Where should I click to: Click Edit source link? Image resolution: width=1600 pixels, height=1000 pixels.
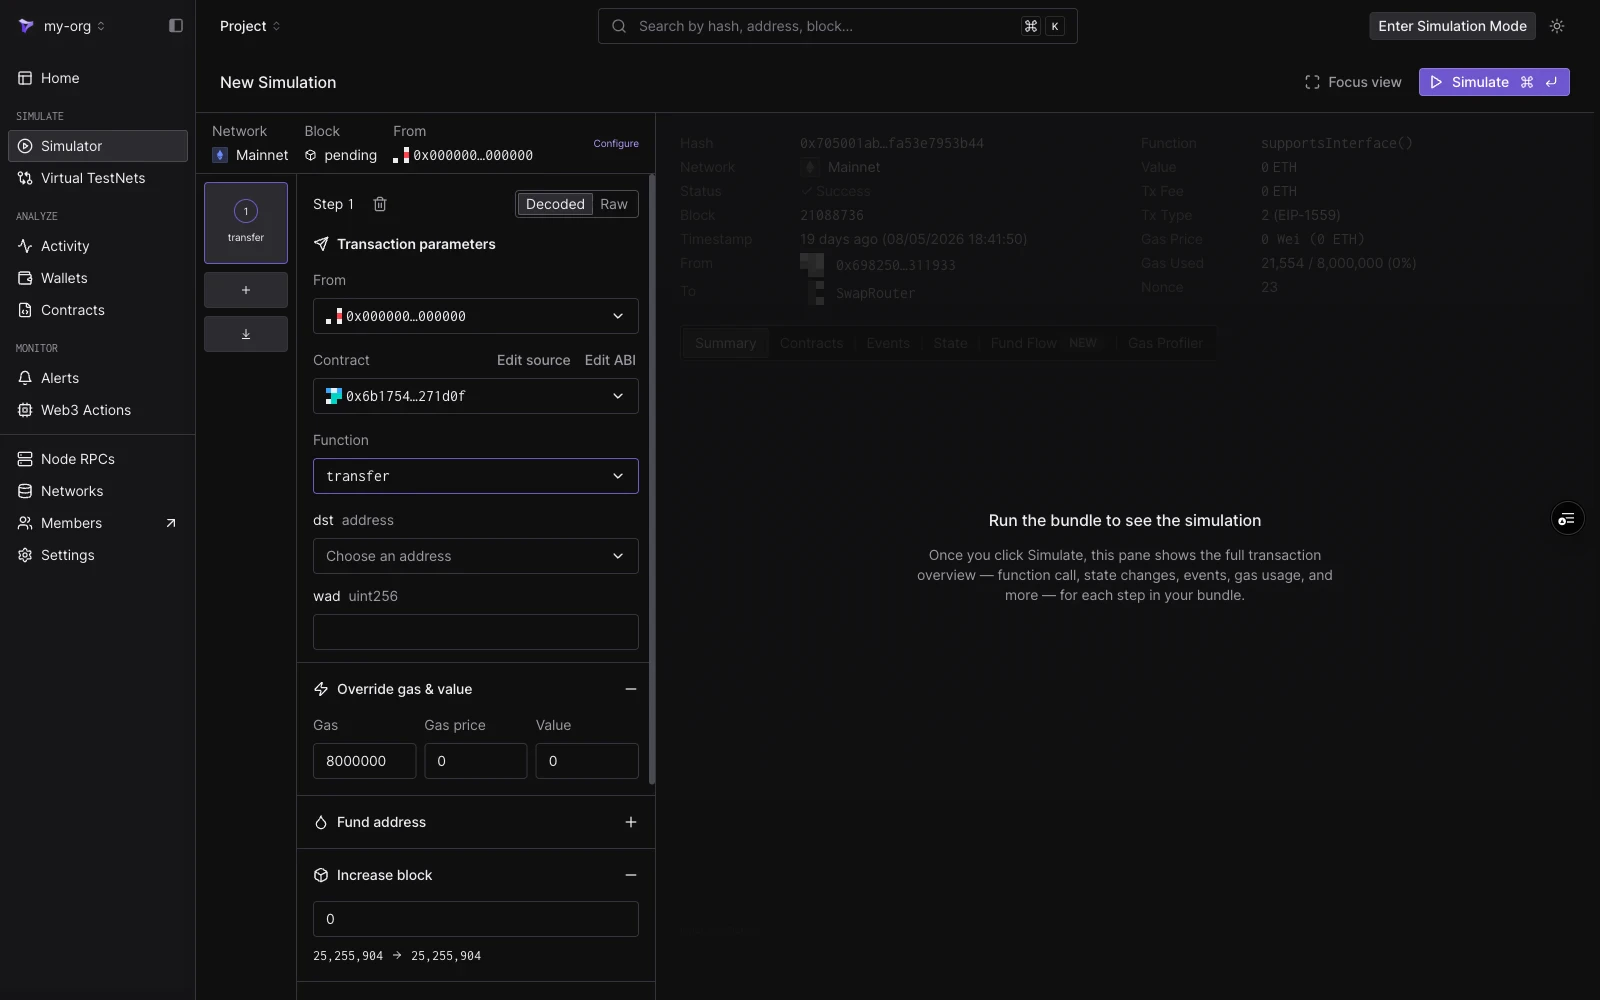(534, 360)
